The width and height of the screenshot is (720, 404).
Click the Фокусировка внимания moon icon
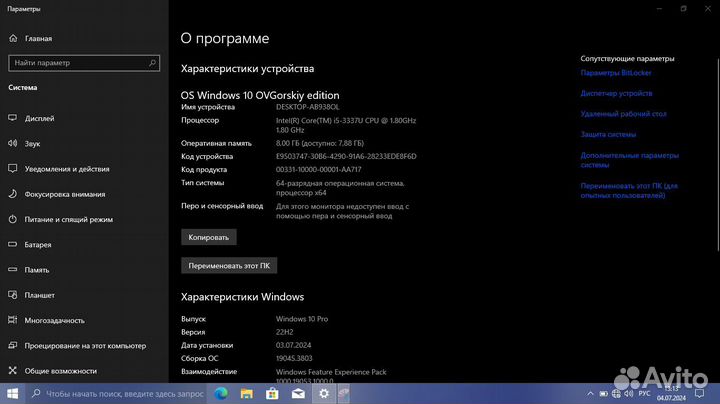pyautogui.click(x=13, y=194)
